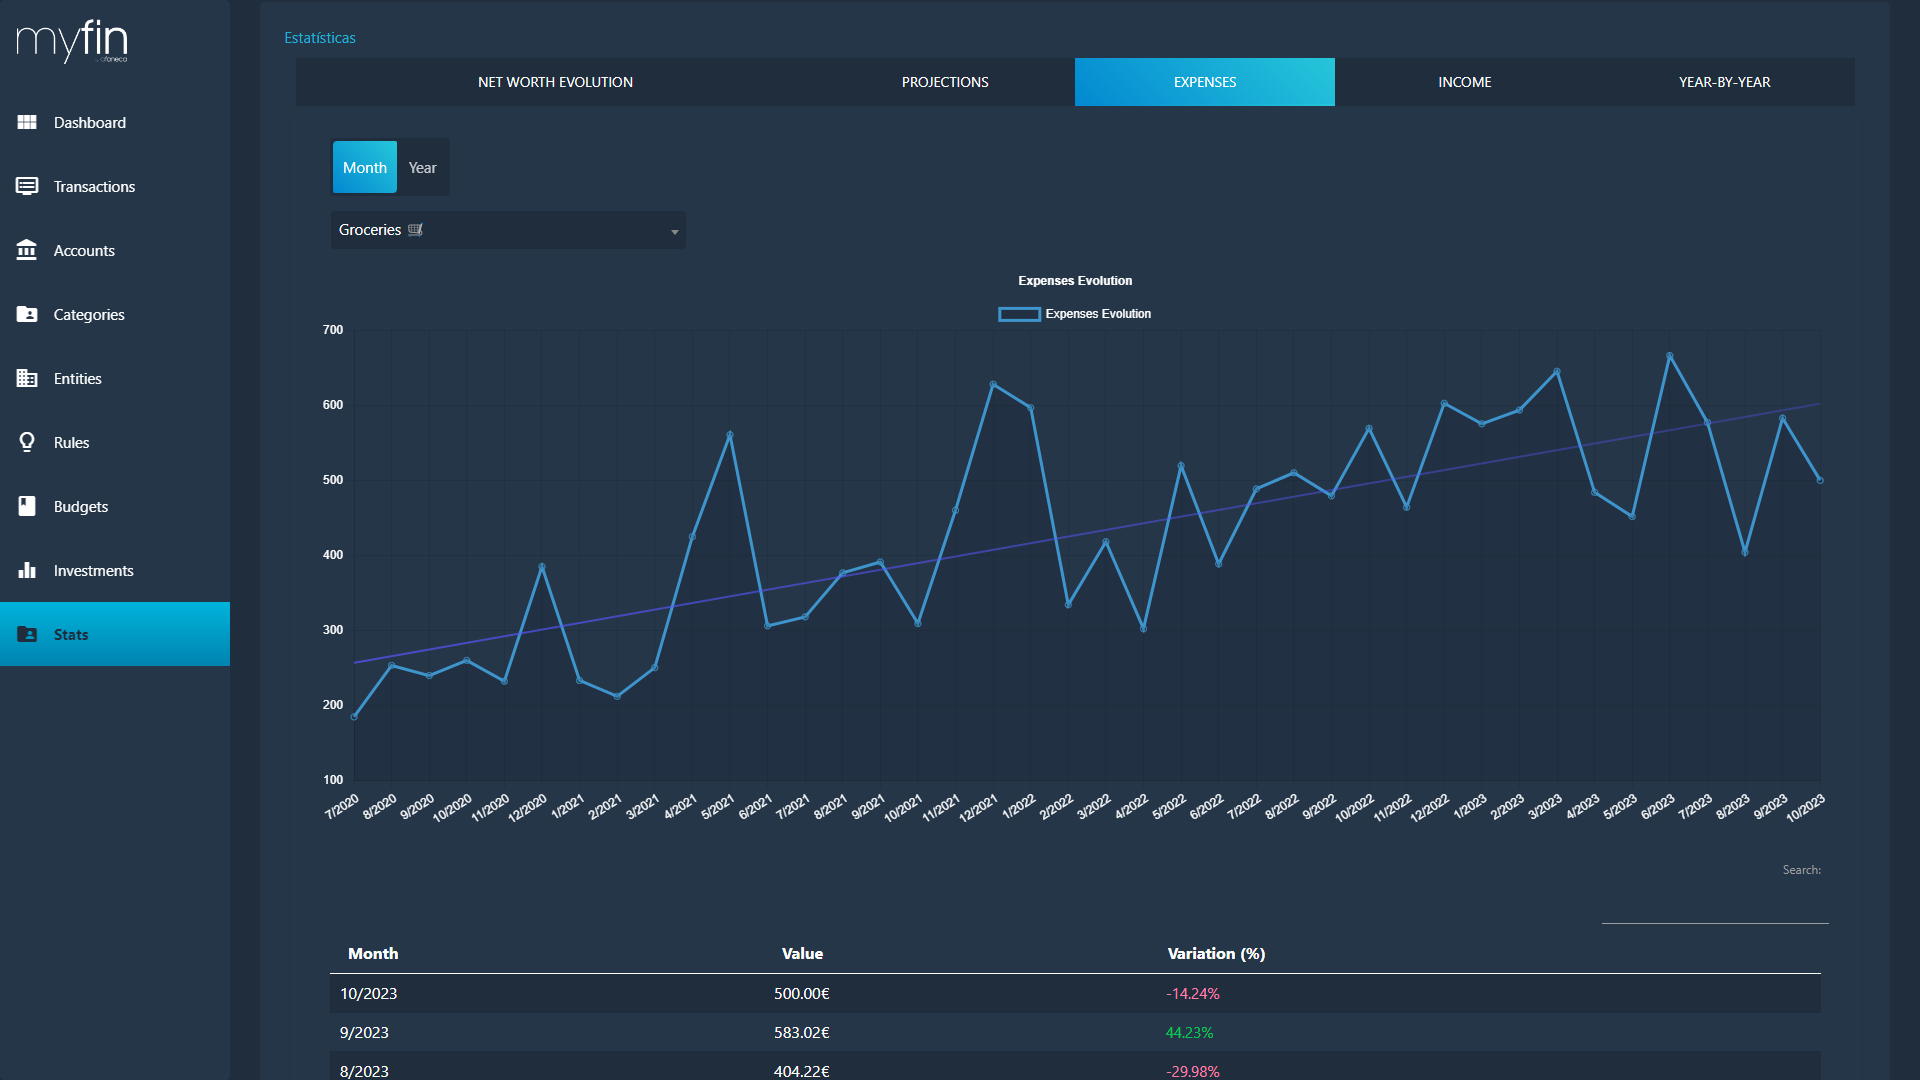Screen dimensions: 1920x1080
Task: Click the Entities building icon
Action: click(x=27, y=378)
